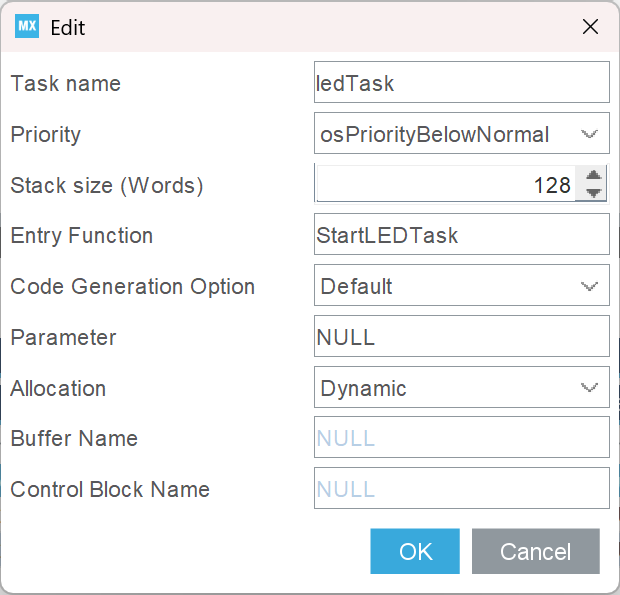Close the Edit dialog
Viewport: 620px width, 595px height.
click(590, 27)
